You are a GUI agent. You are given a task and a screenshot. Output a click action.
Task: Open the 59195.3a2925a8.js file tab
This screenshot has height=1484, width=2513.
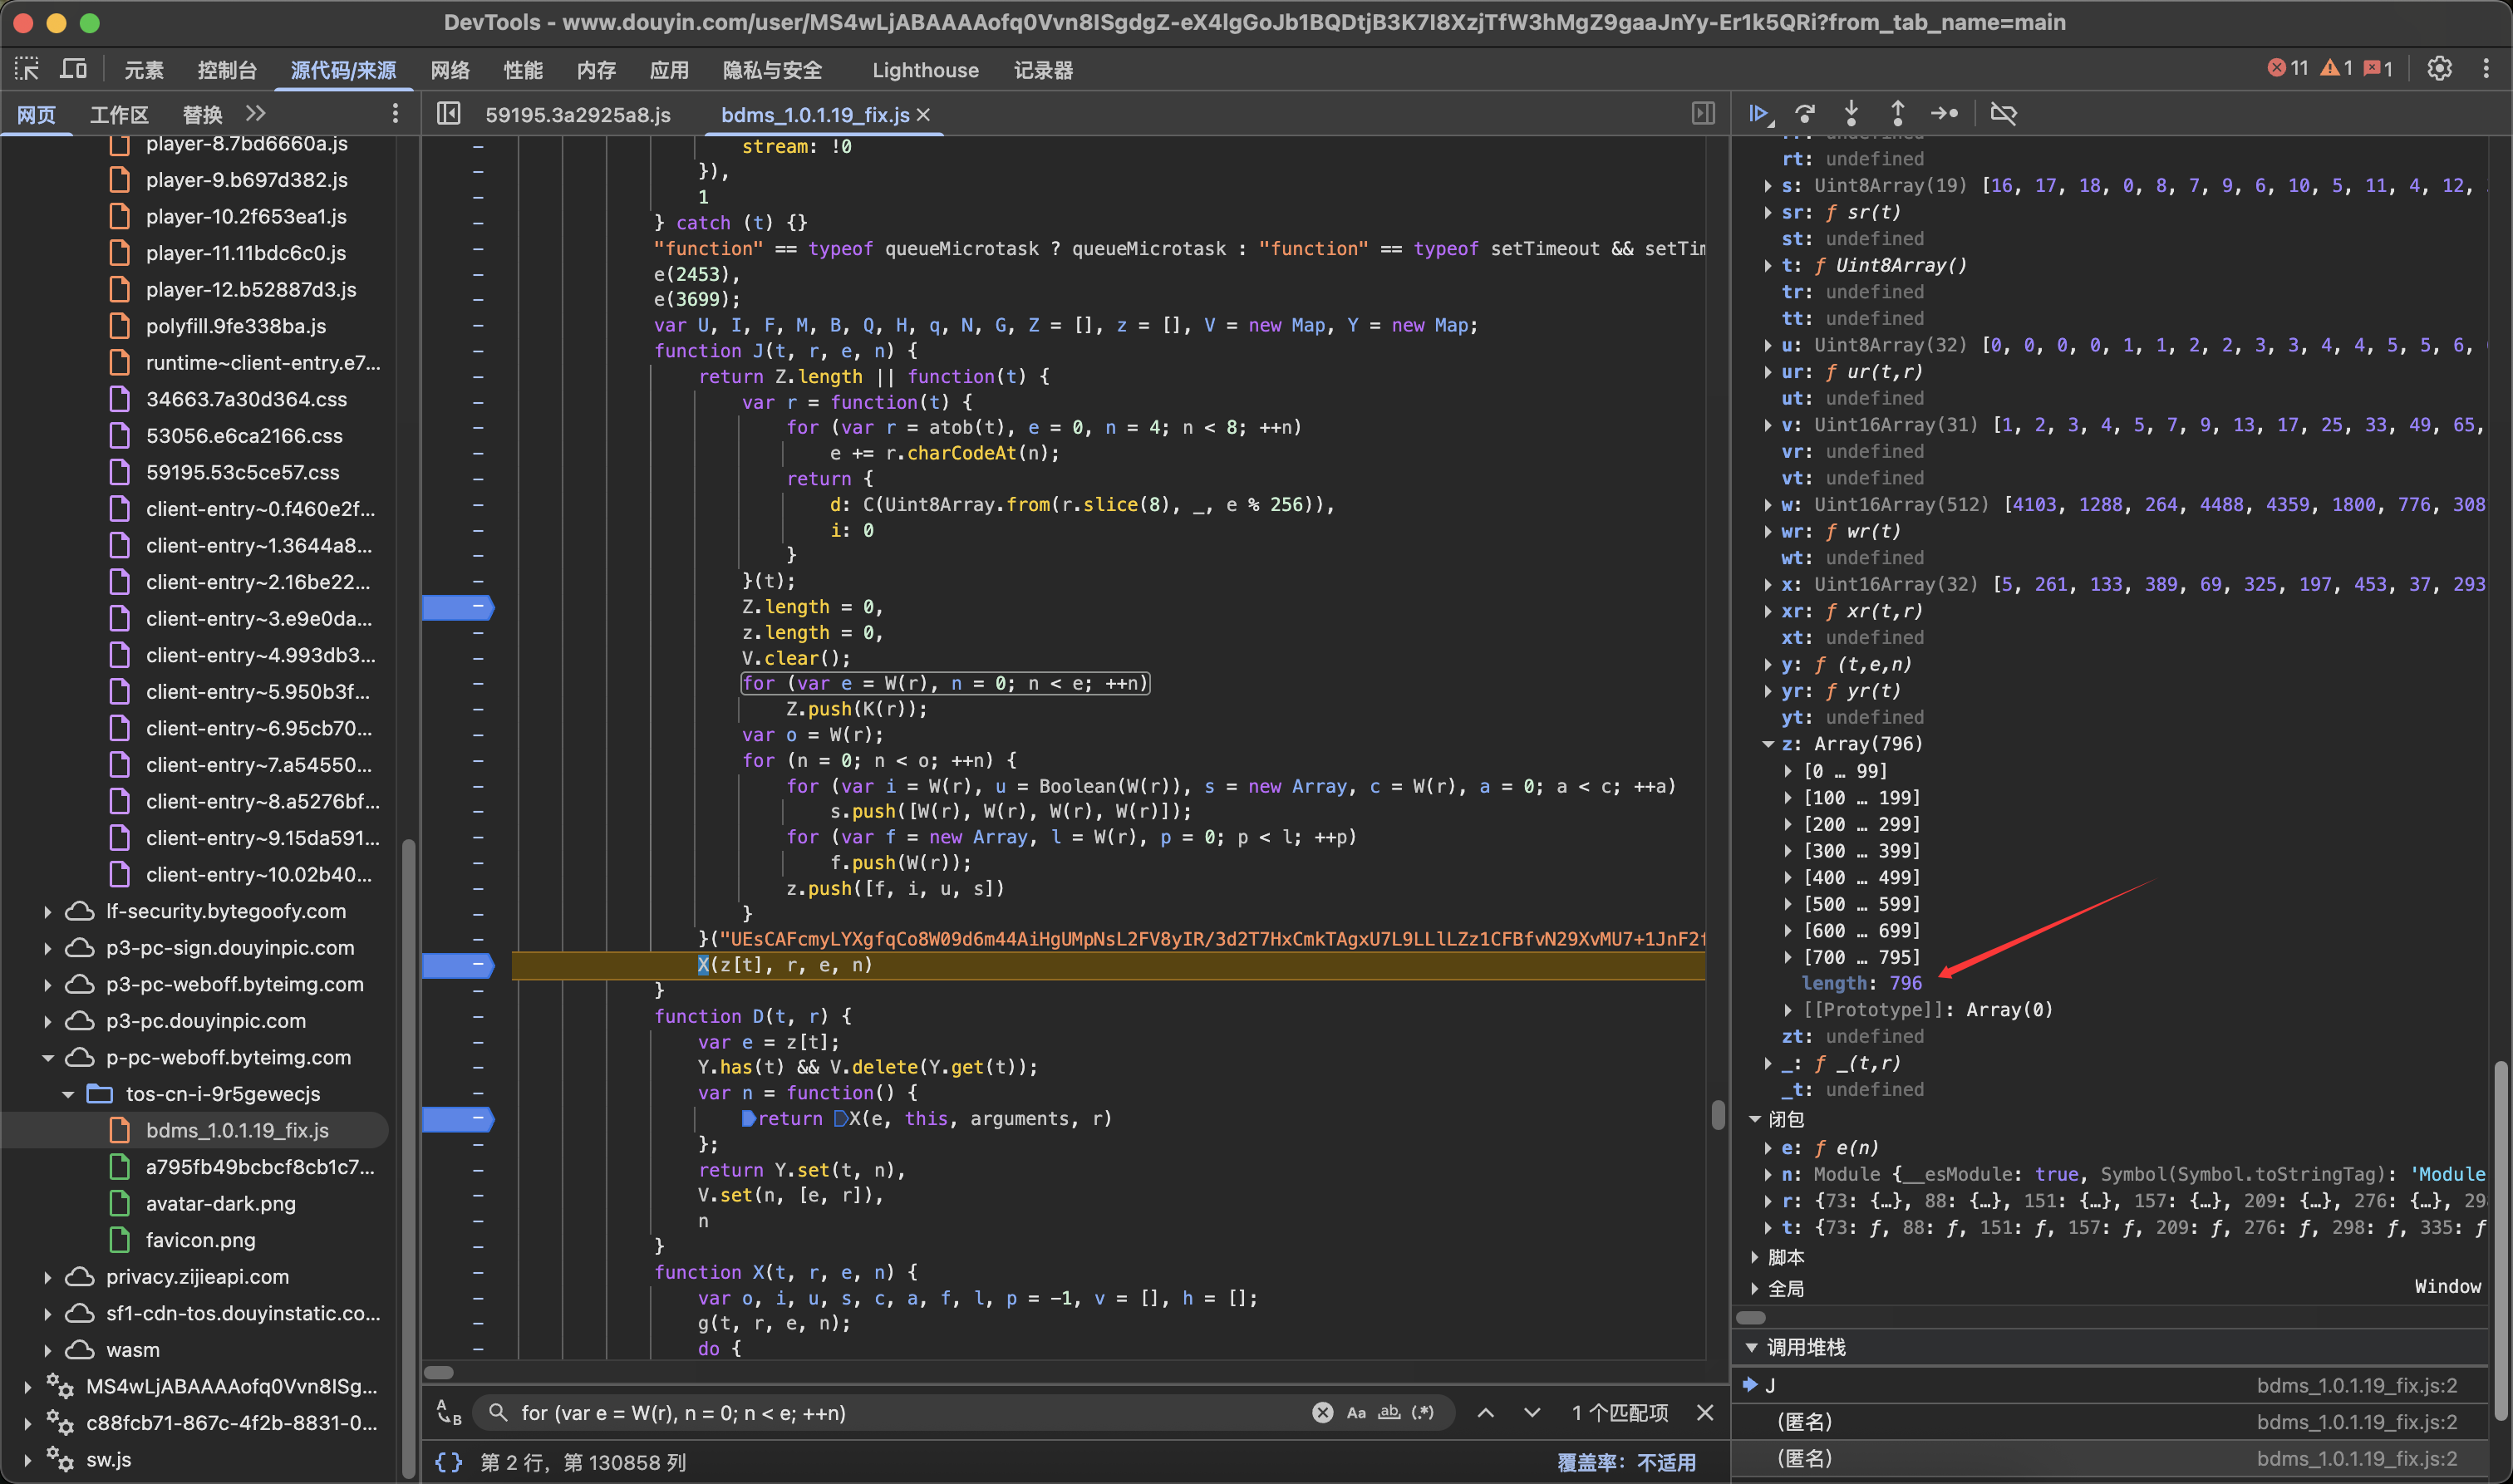(578, 115)
